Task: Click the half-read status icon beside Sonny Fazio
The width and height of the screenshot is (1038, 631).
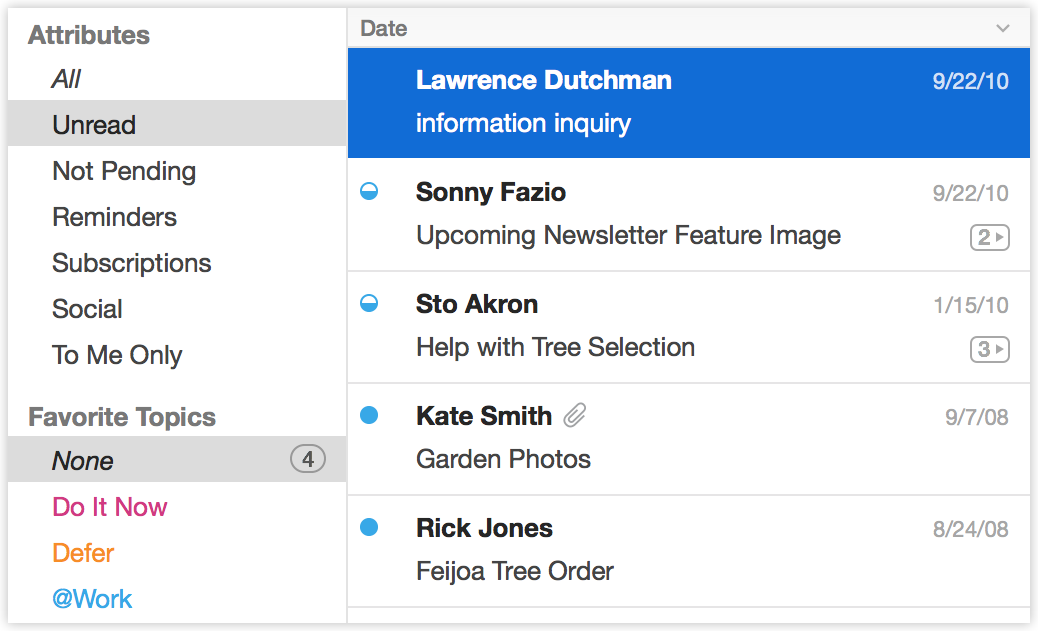Action: click(x=369, y=191)
